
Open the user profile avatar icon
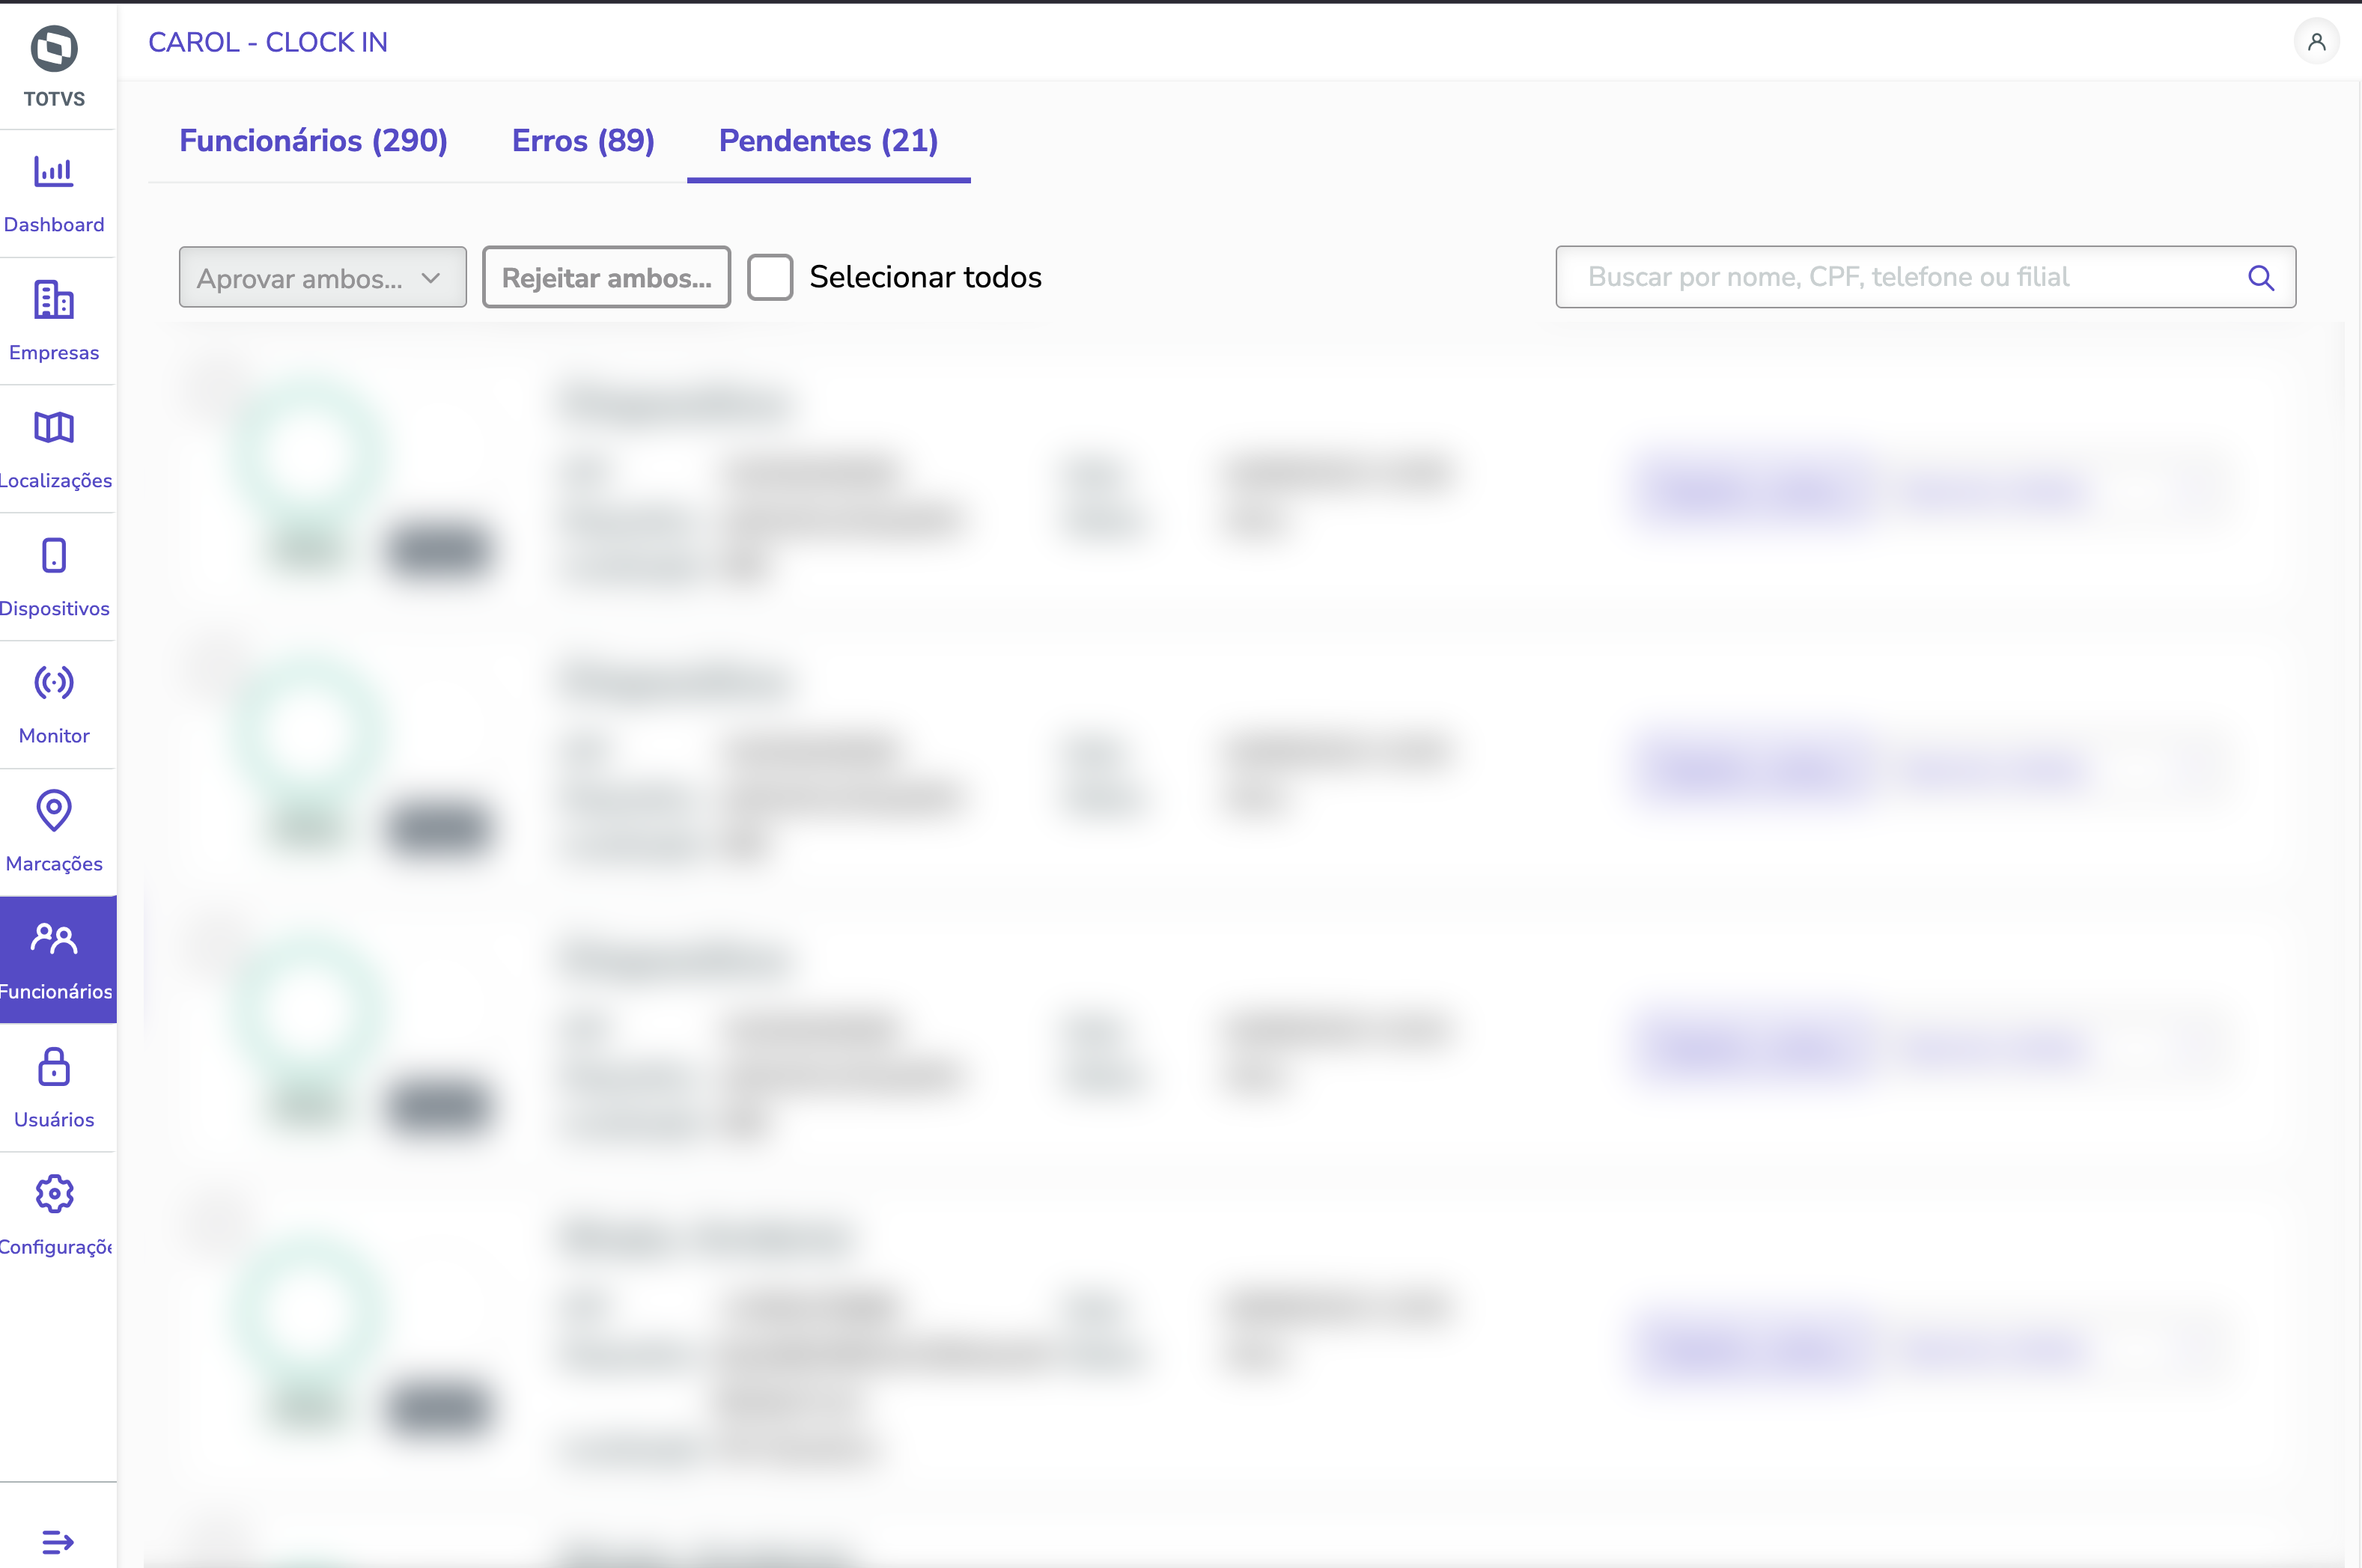tap(2316, 42)
